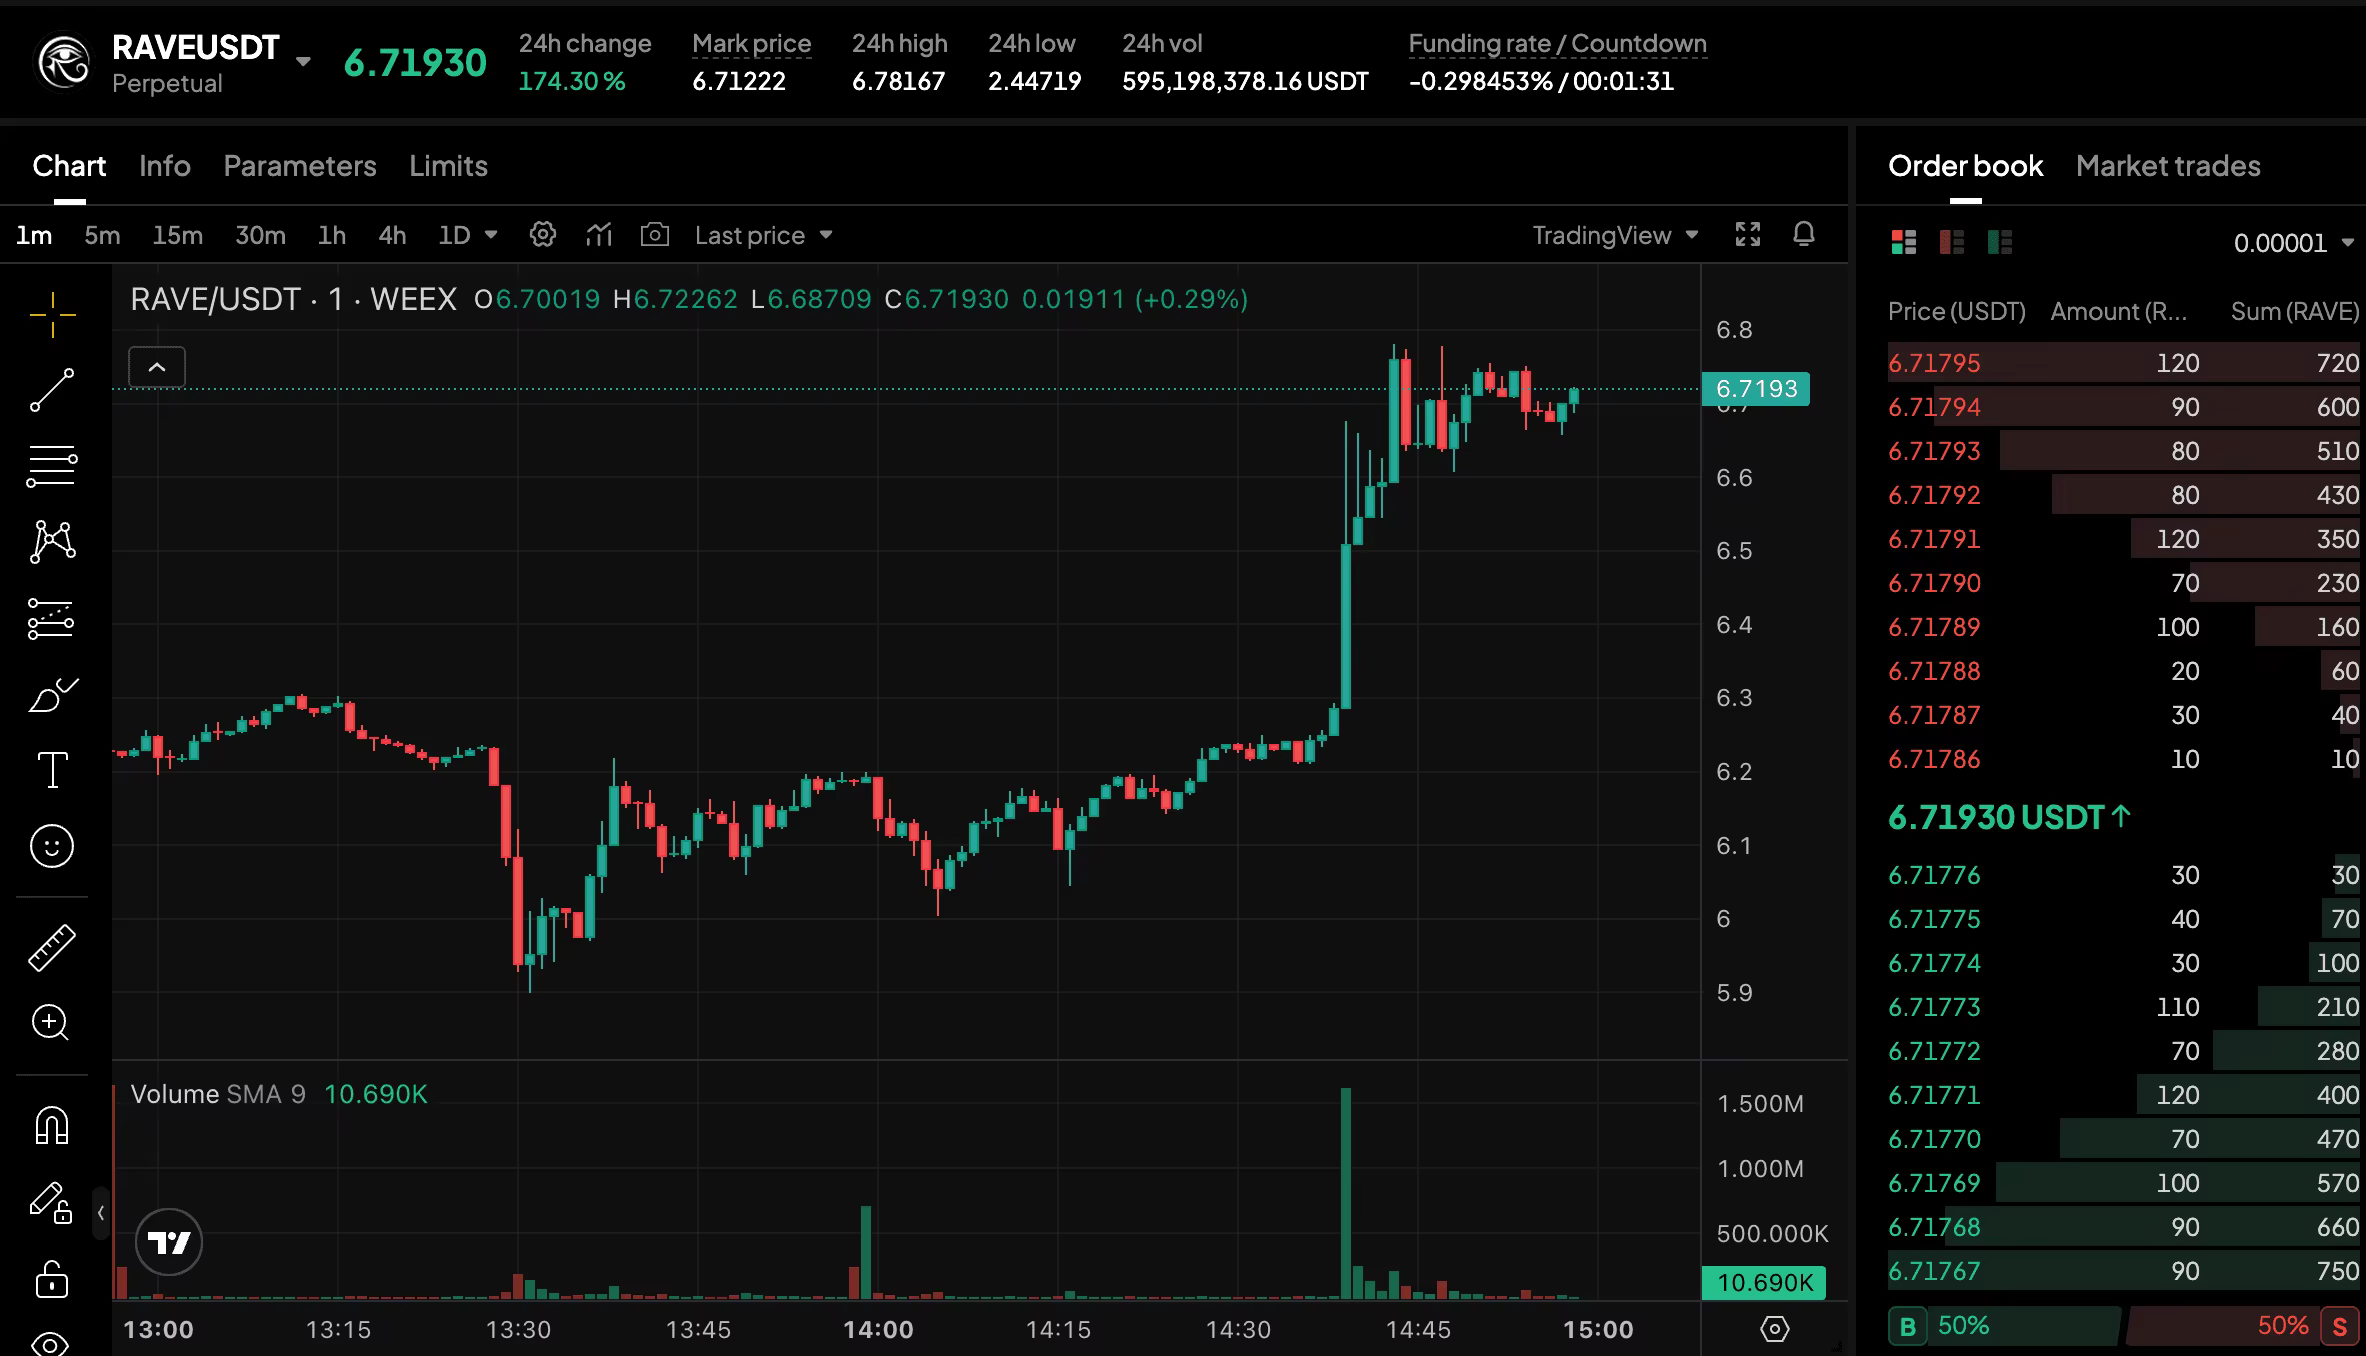Click the Mark price label
The image size is (2366, 1356).
pyautogui.click(x=751, y=44)
